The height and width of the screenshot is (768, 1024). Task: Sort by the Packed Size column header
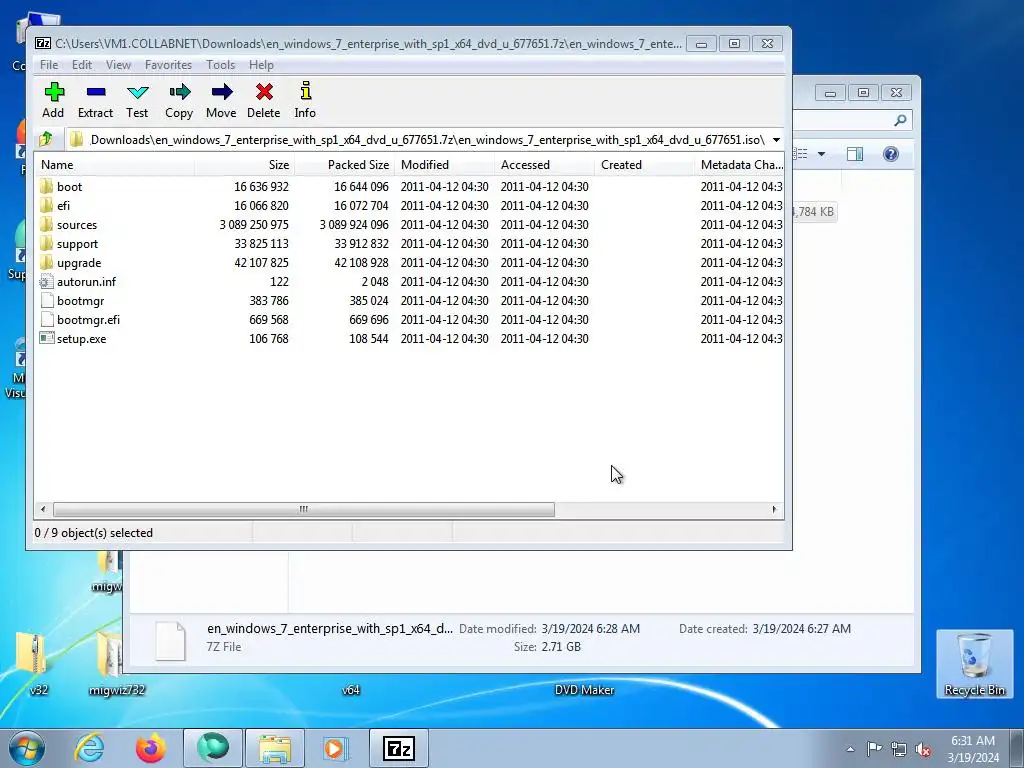(x=344, y=165)
